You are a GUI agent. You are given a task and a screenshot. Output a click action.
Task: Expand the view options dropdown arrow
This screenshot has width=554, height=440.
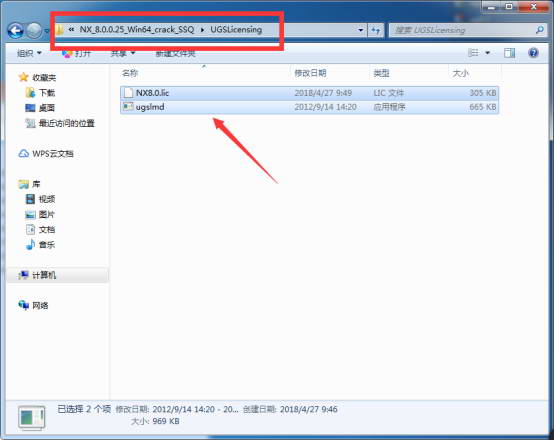488,53
